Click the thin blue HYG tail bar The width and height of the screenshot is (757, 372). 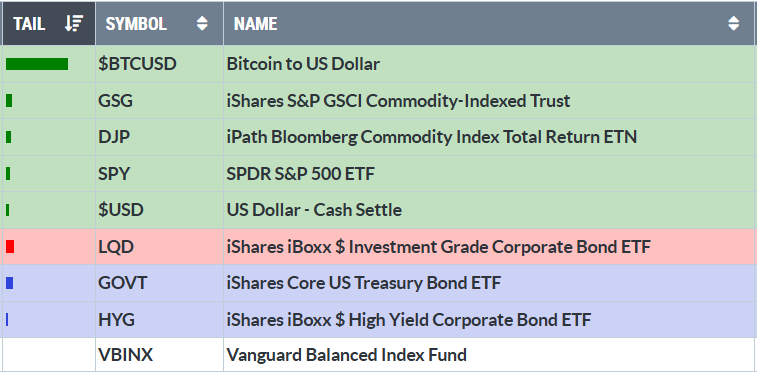pyautogui.click(x=7, y=319)
